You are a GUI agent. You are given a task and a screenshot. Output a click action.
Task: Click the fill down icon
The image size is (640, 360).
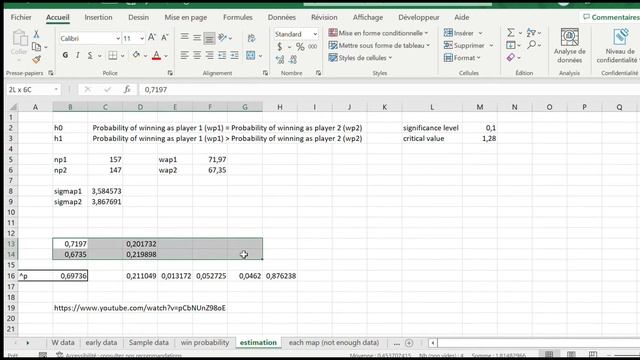click(511, 45)
